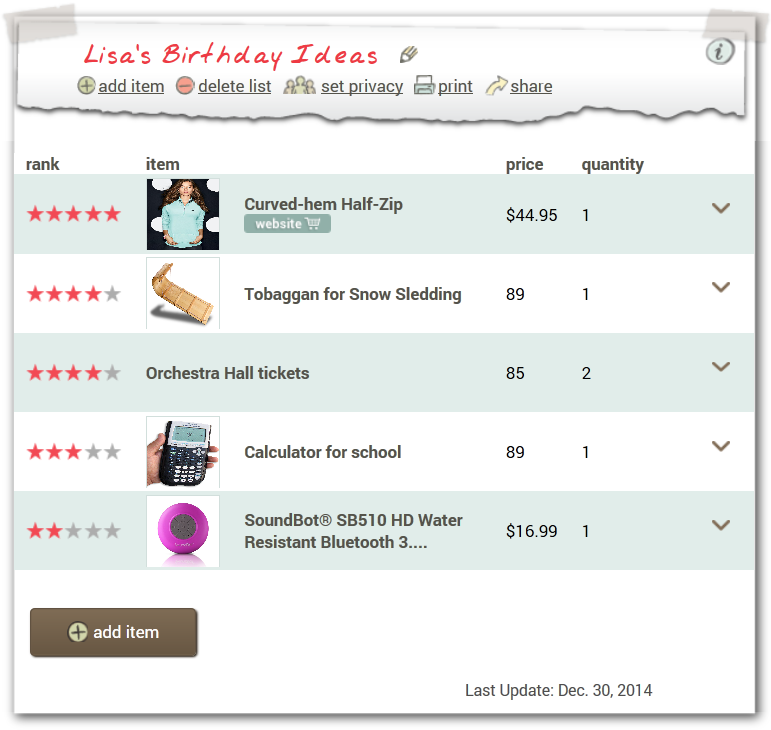The height and width of the screenshot is (730, 771).
Task: Set Calculator for school rank to five stars
Action: tap(112, 452)
